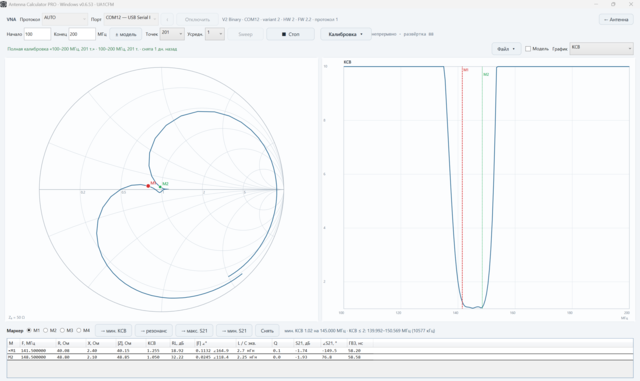Click the Отключить button
This screenshot has height=381, width=640.
tap(197, 19)
